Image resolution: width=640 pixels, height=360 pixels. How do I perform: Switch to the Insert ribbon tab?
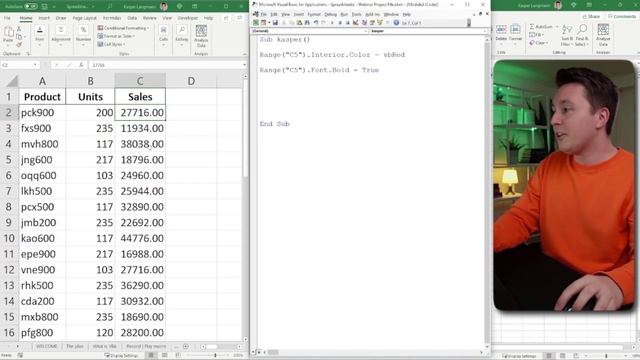pyautogui.click(x=44, y=18)
